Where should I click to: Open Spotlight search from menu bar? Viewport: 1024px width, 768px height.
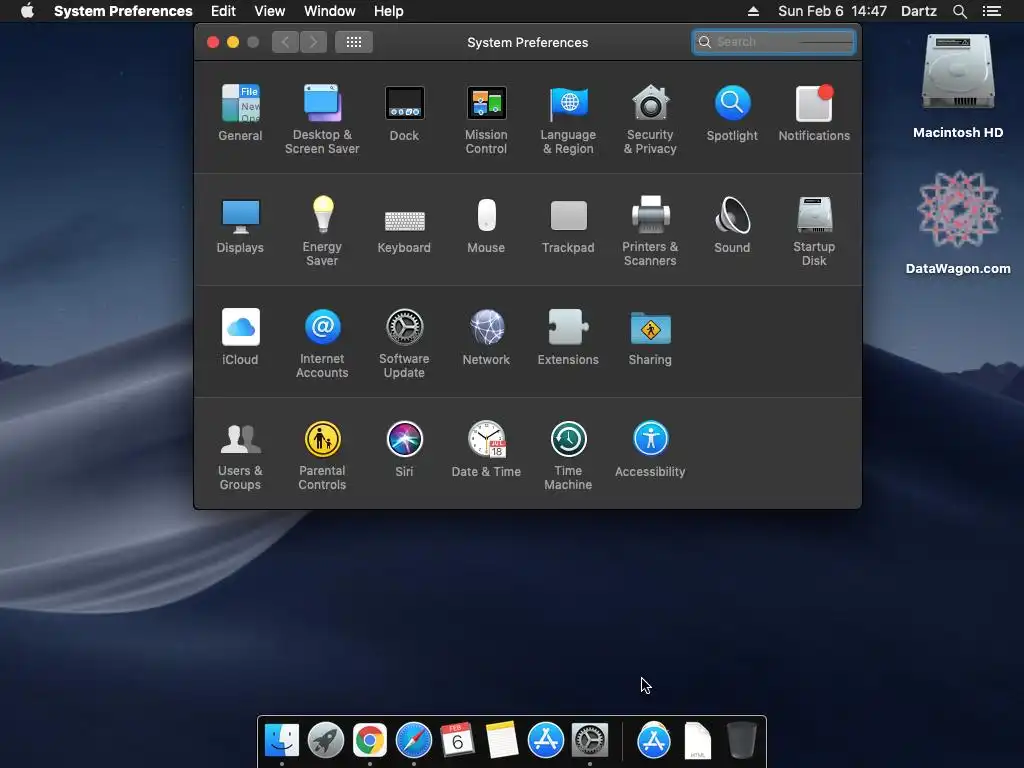click(959, 11)
